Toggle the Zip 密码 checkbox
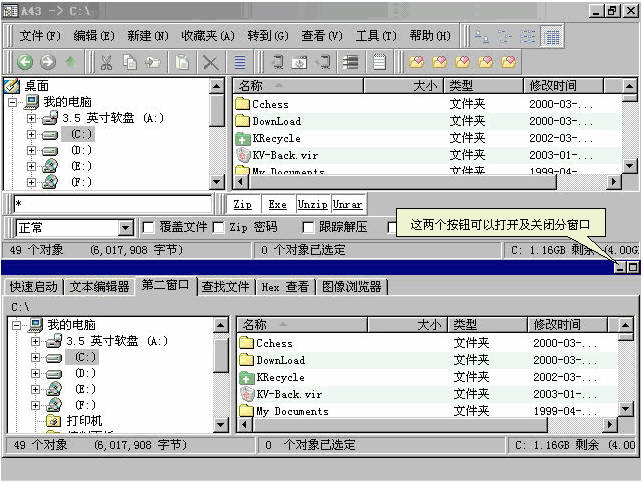This screenshot has height=483, width=643. click(219, 227)
